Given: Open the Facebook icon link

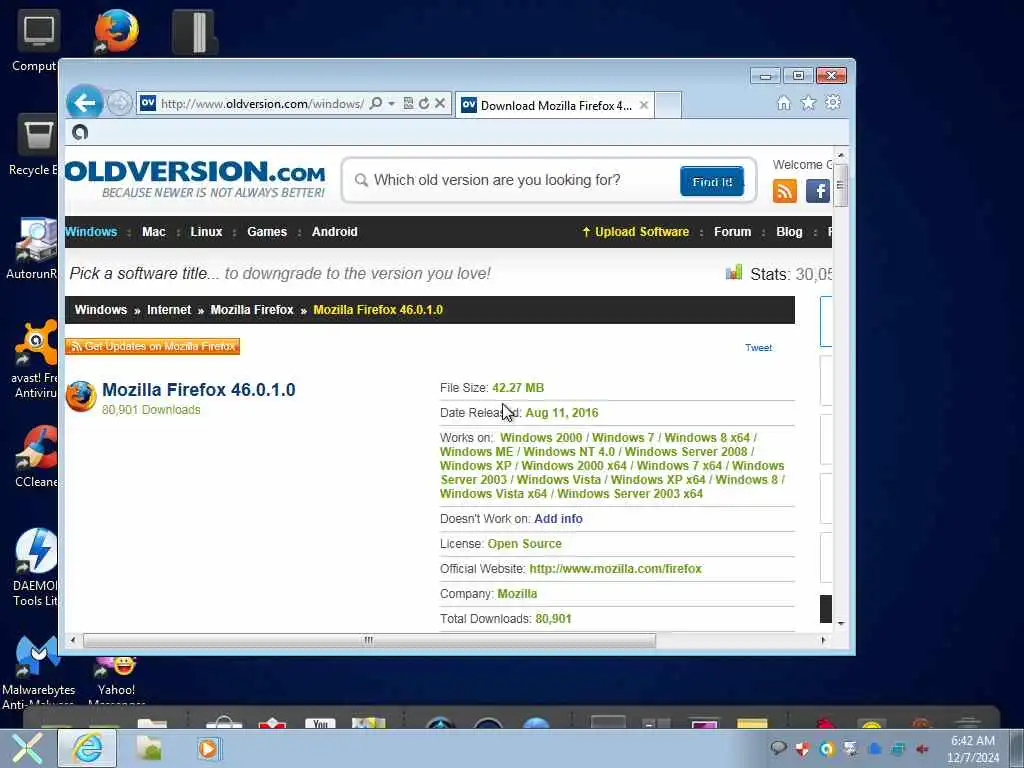Looking at the screenshot, I should click(x=818, y=191).
